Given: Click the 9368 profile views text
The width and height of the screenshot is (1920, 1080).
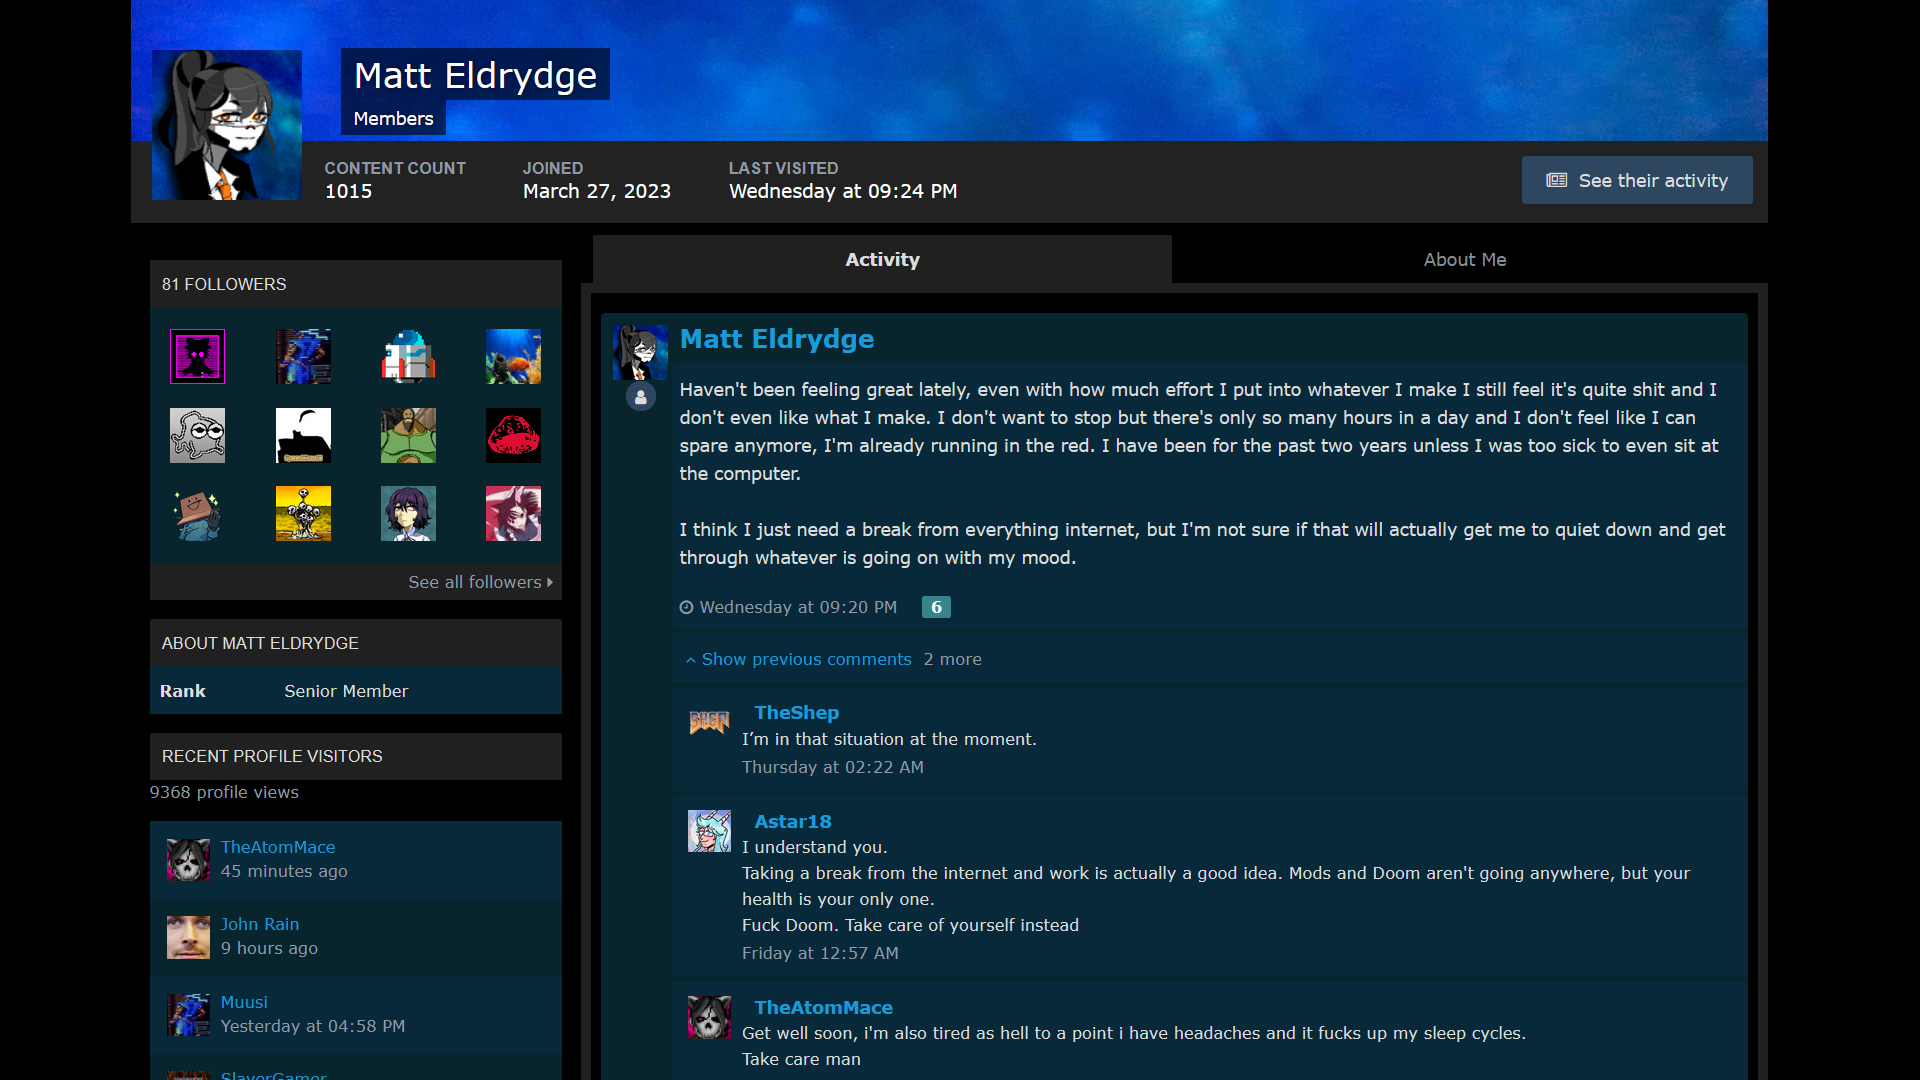Looking at the screenshot, I should pos(224,792).
